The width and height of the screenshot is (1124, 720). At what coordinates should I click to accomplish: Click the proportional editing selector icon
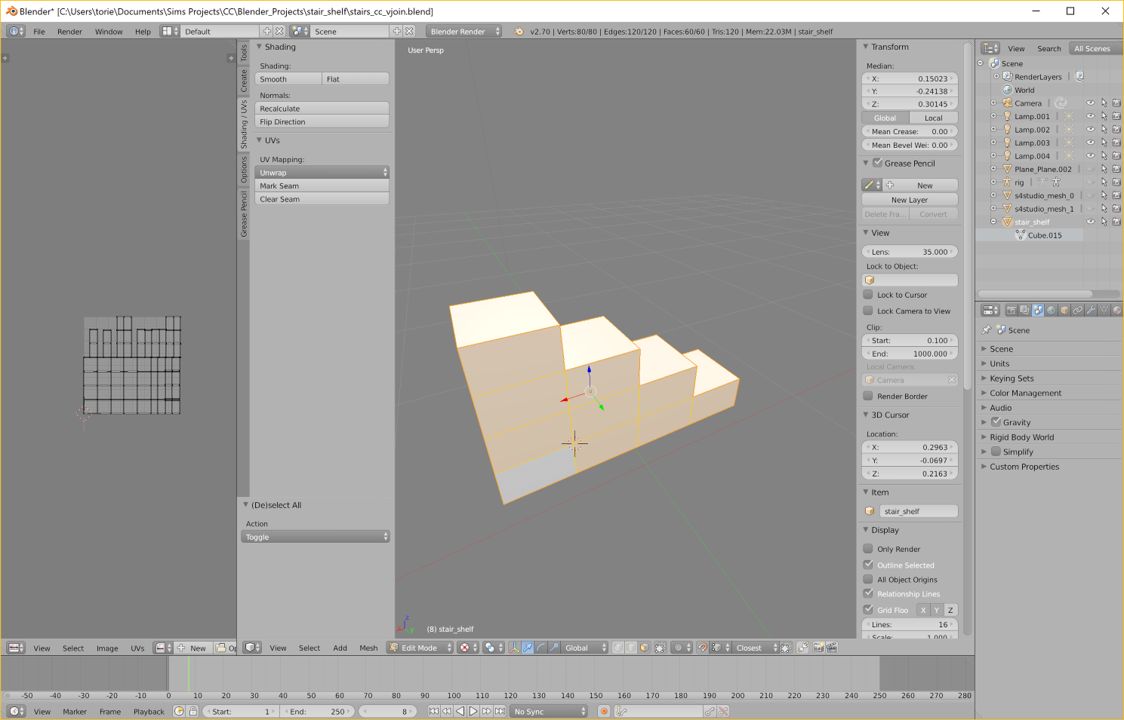(x=681, y=648)
